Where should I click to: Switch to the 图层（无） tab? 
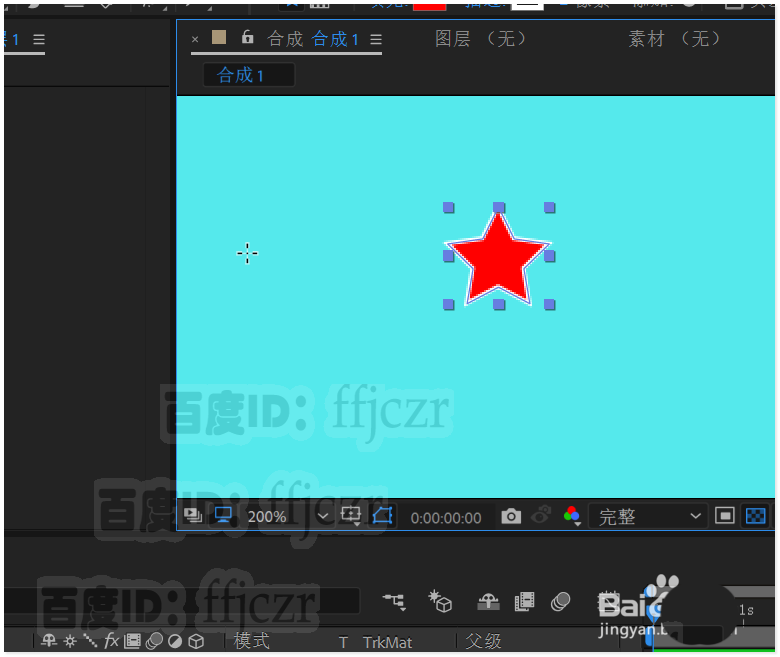tap(480, 39)
